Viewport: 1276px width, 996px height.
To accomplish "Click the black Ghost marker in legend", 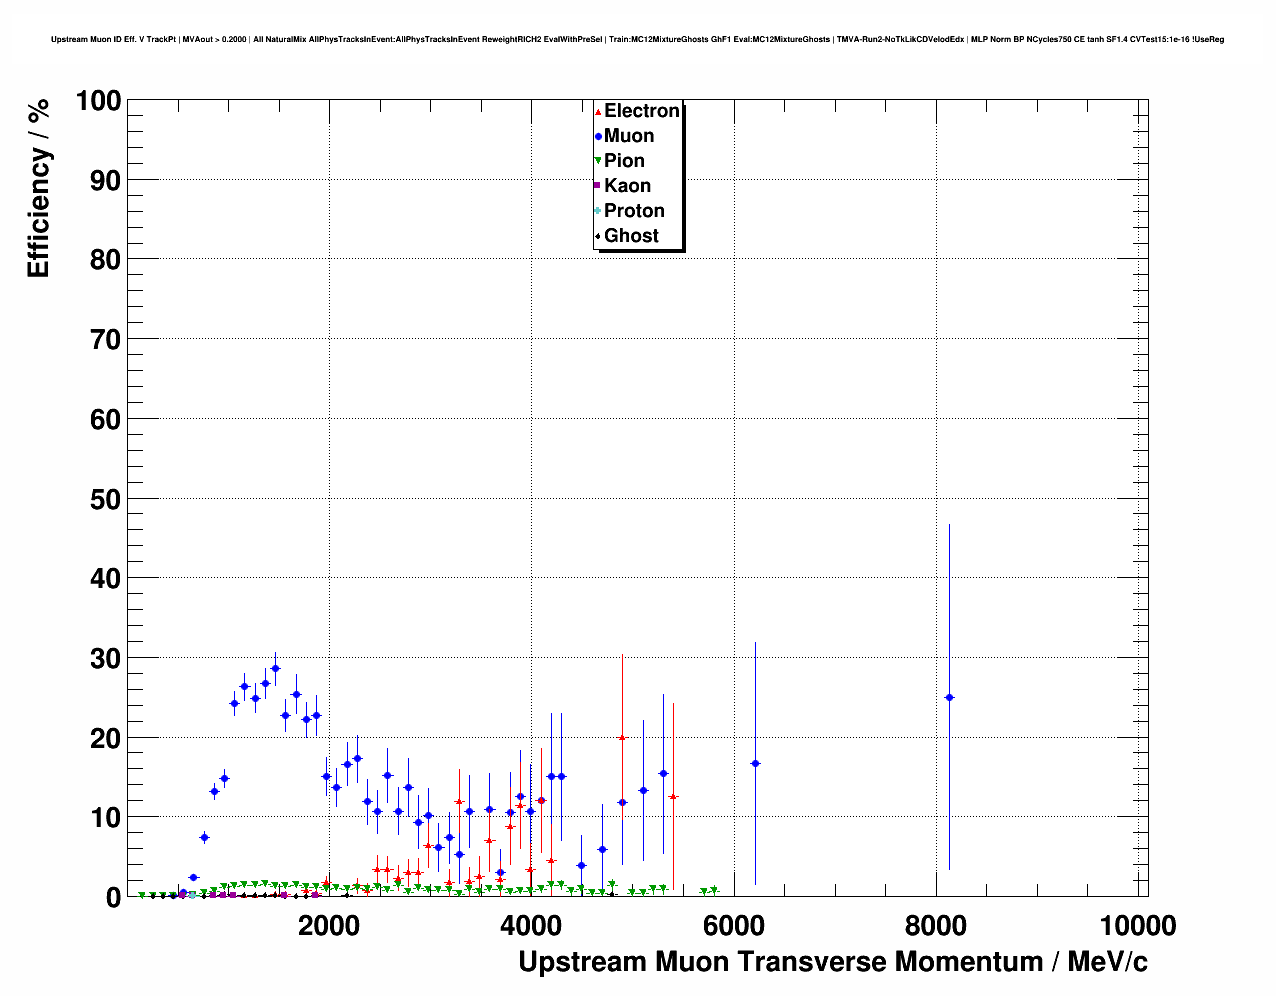I will coord(598,237).
